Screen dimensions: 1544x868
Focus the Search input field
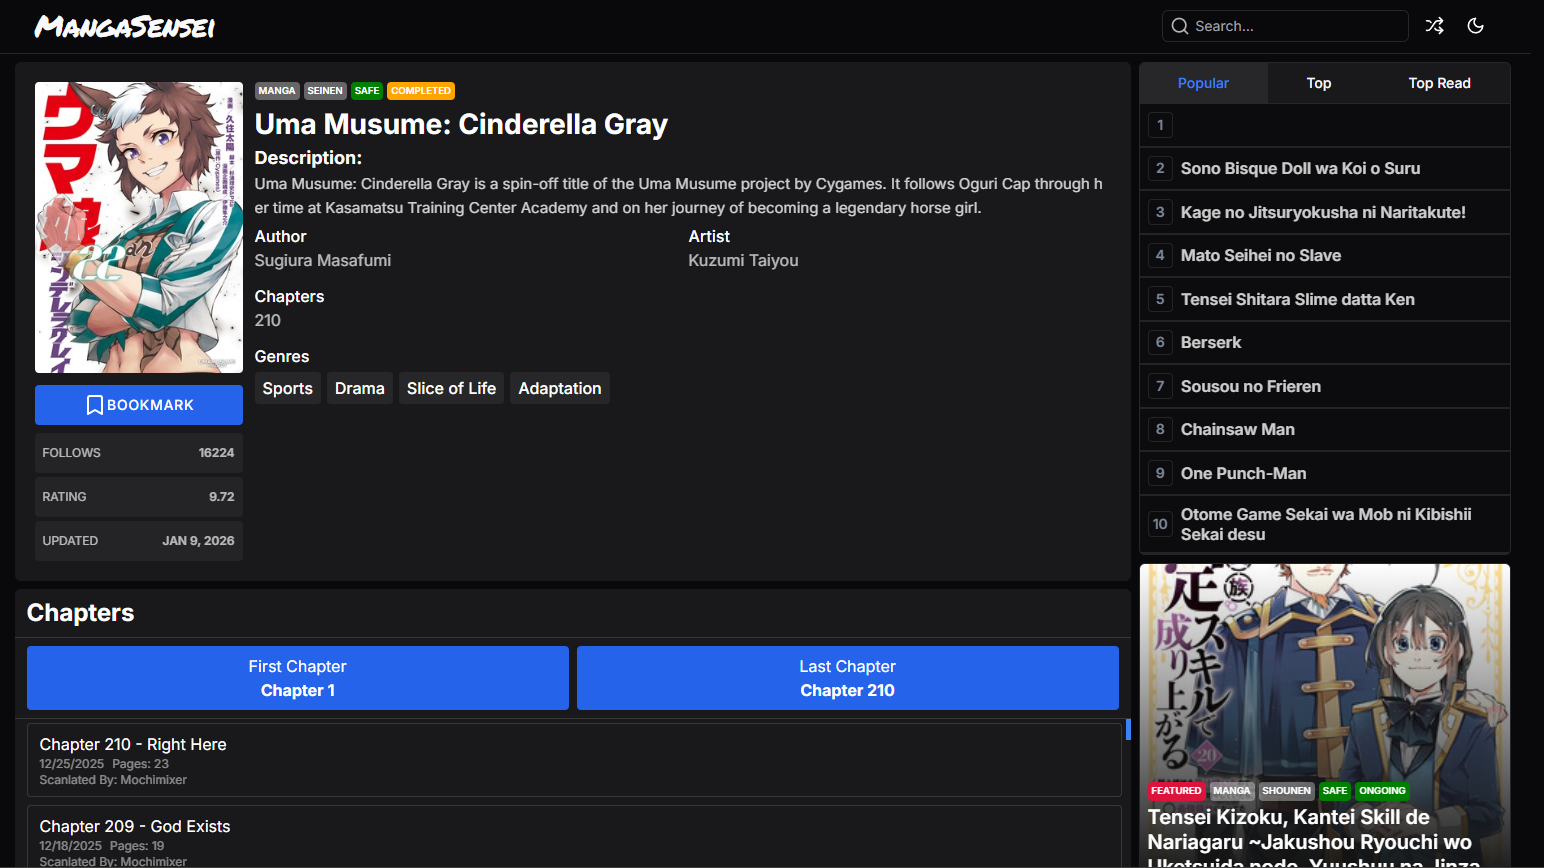pyautogui.click(x=1285, y=26)
